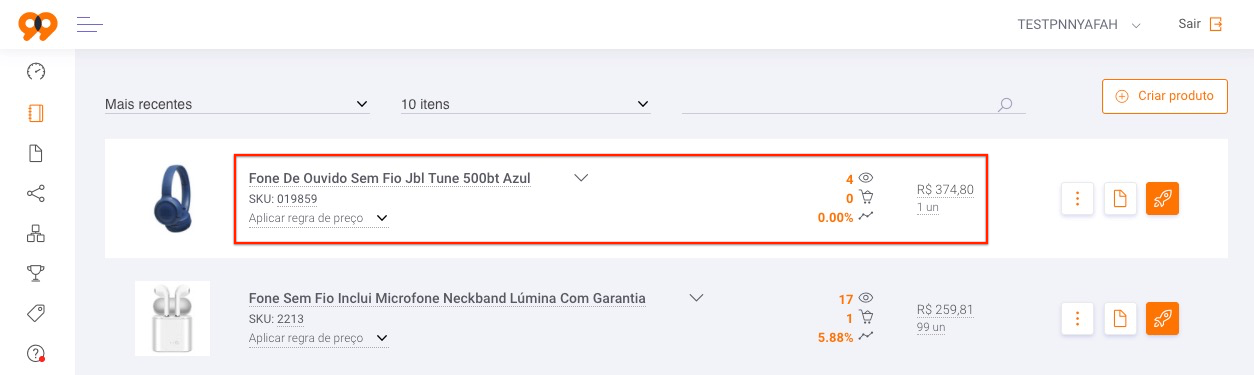The height and width of the screenshot is (375, 1254).
Task: Open three-dot options for JBL Tune 500bt
Action: tap(1077, 198)
